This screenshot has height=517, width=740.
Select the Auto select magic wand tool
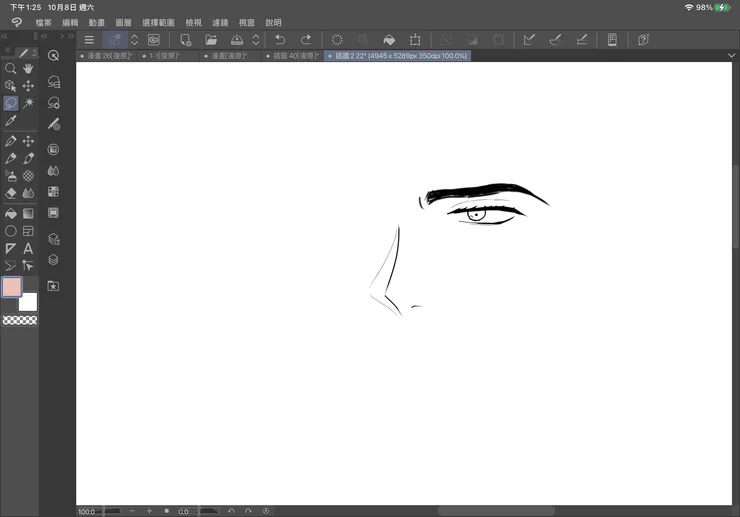[x=28, y=103]
